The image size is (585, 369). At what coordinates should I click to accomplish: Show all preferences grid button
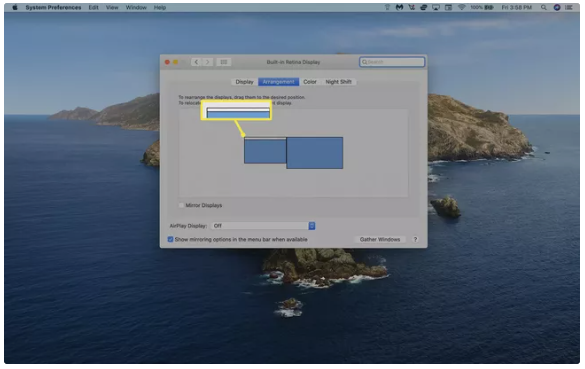click(224, 62)
